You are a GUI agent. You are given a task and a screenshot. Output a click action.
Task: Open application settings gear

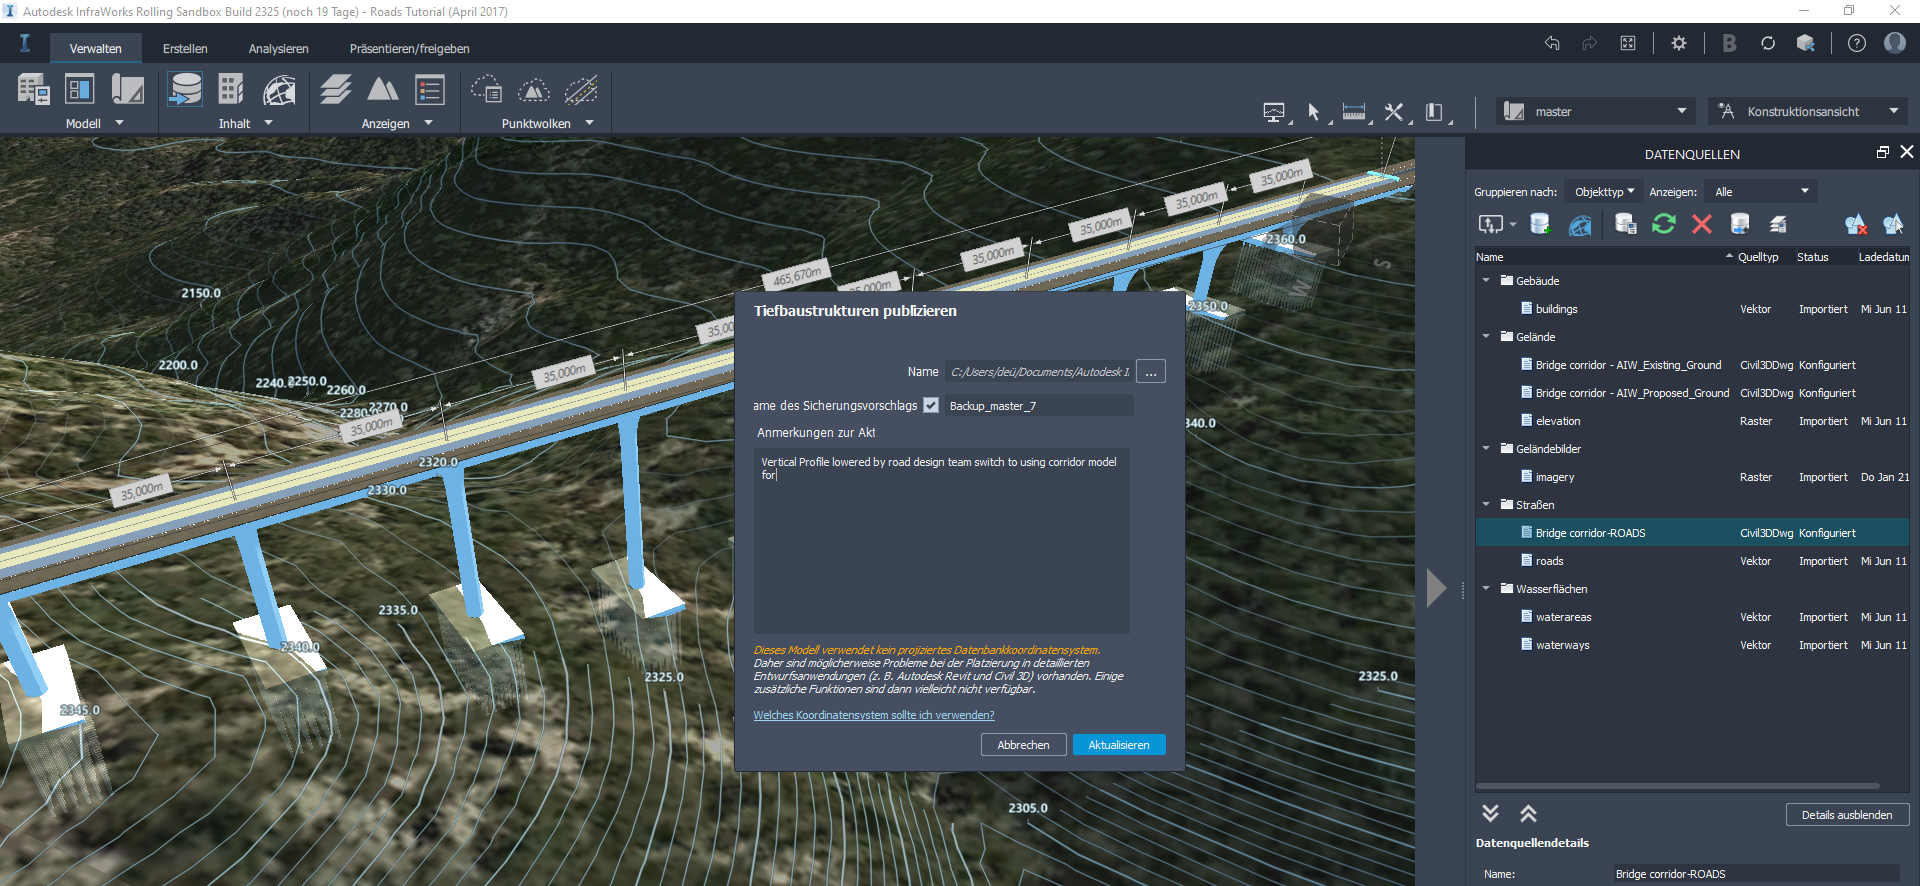tap(1679, 43)
